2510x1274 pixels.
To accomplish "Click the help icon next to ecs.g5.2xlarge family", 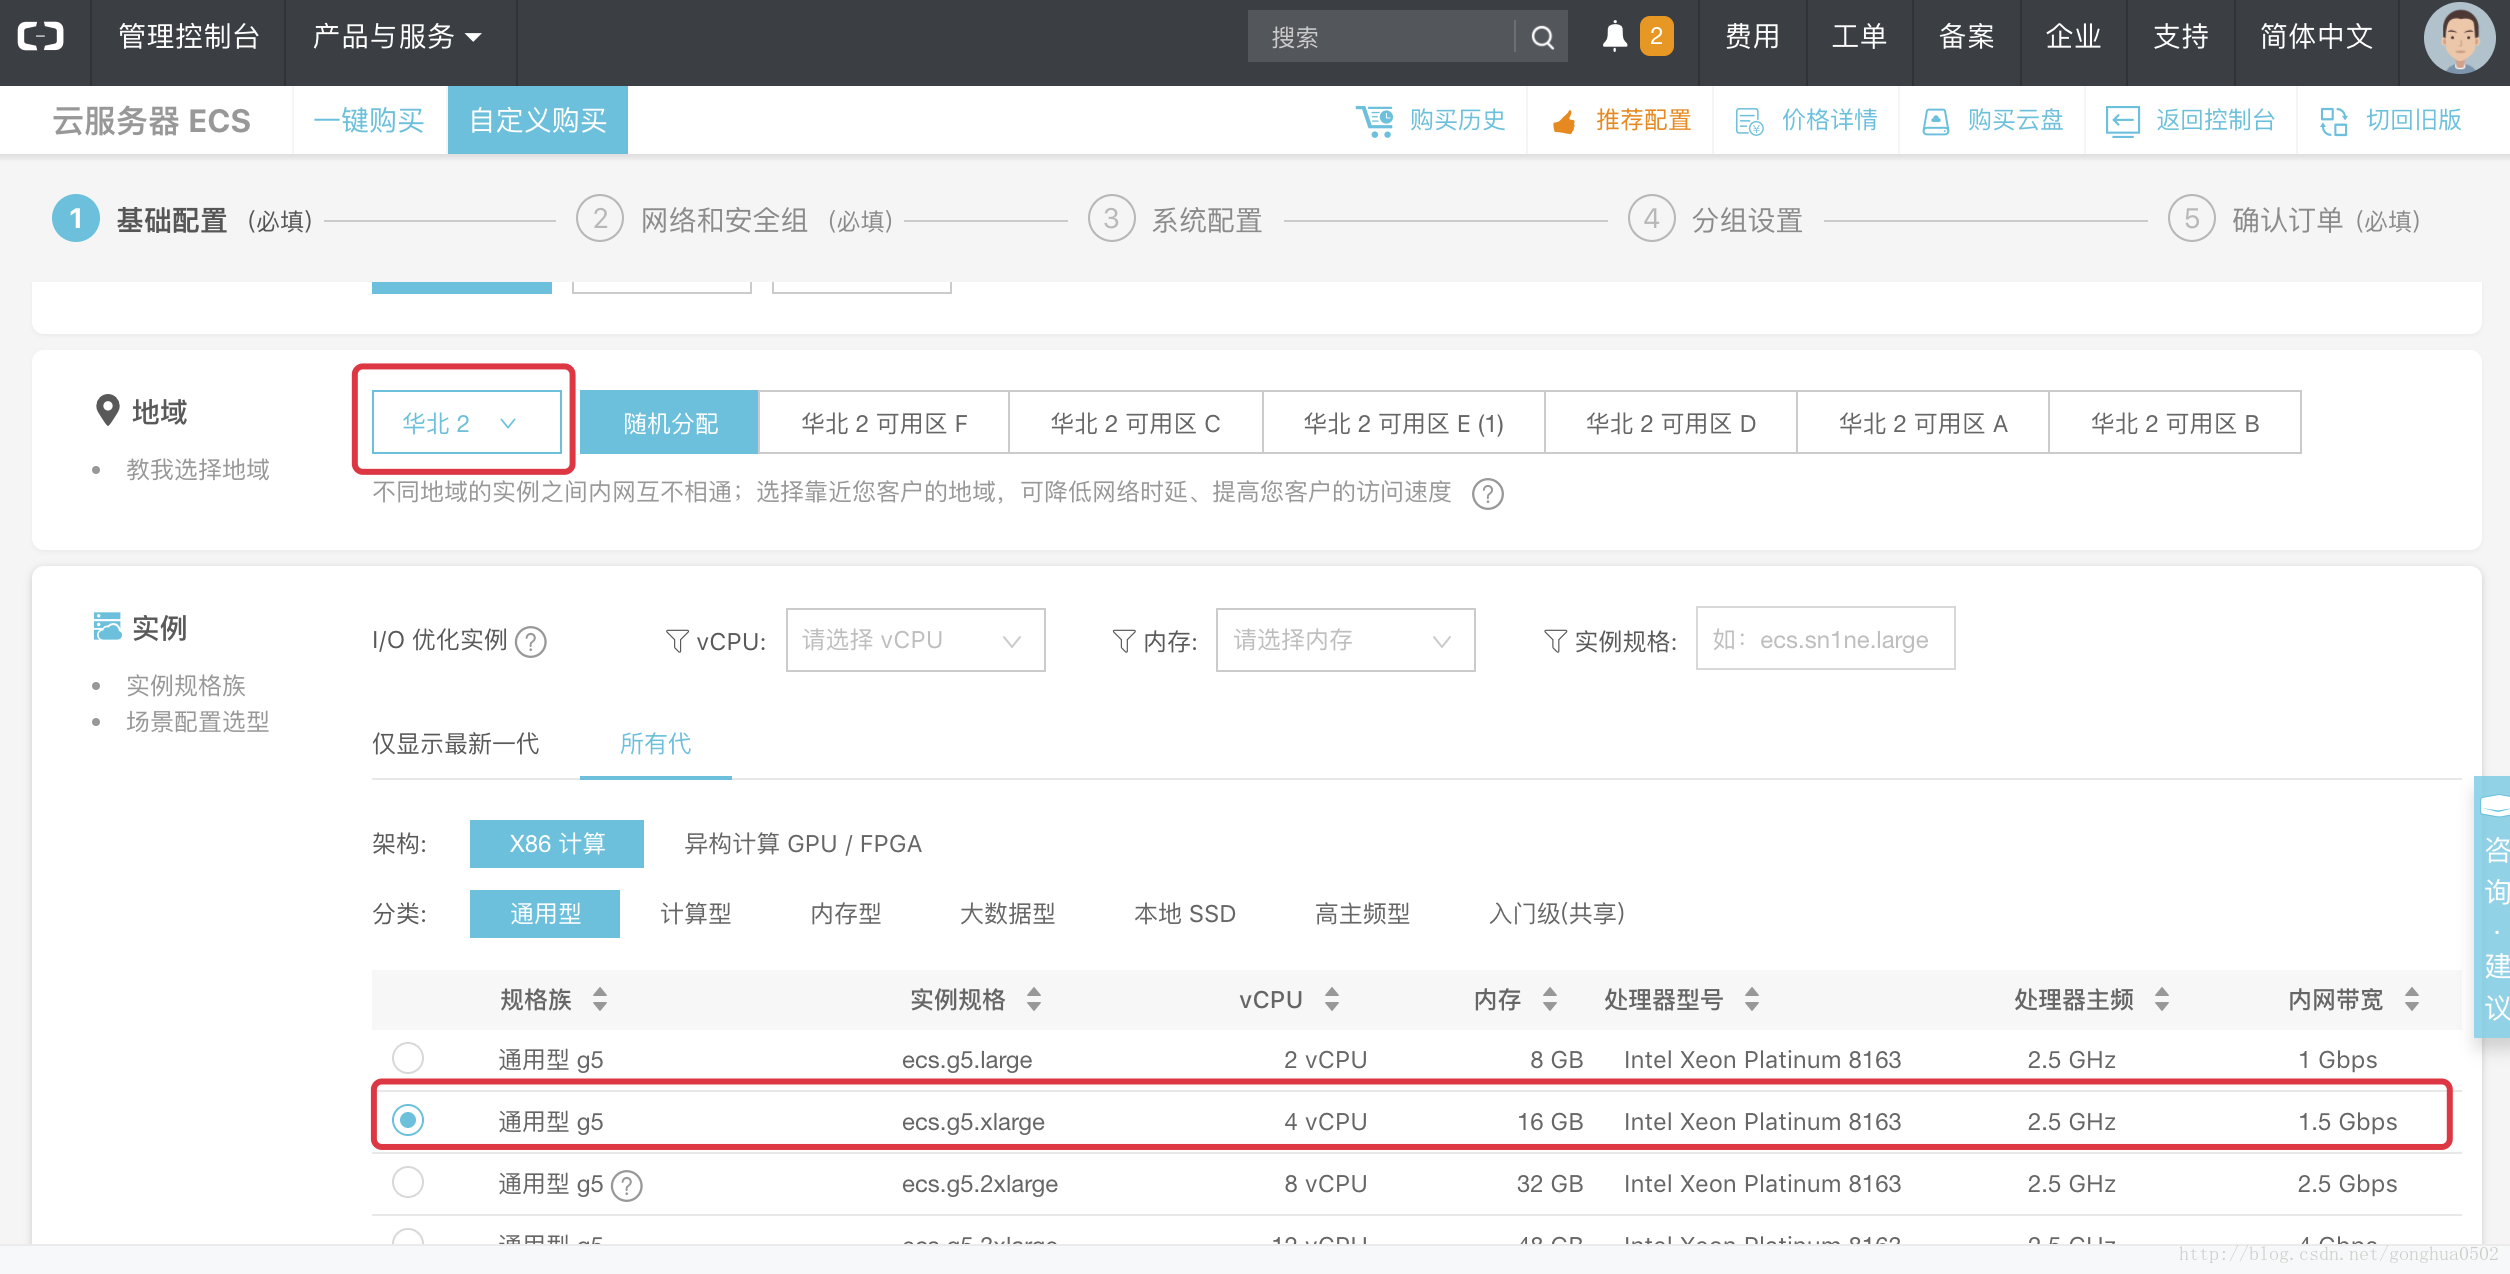I will [x=626, y=1186].
